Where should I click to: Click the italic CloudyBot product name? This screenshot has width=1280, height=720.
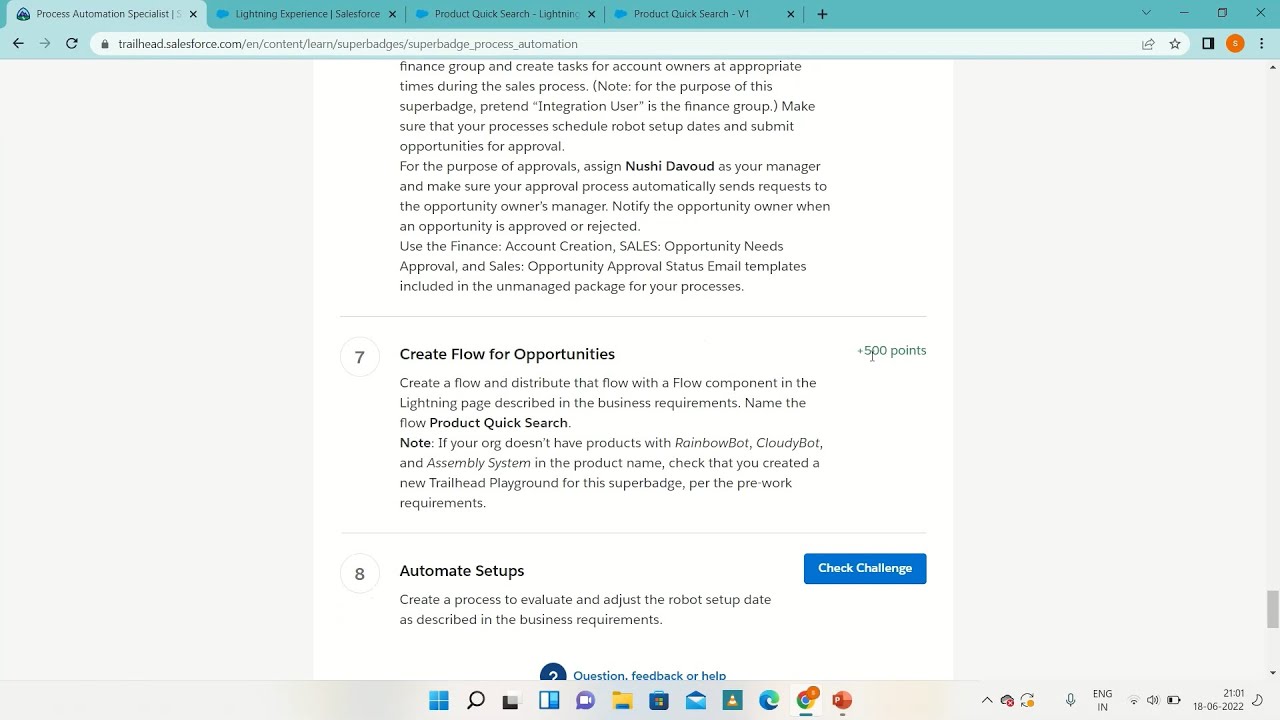tap(788, 443)
